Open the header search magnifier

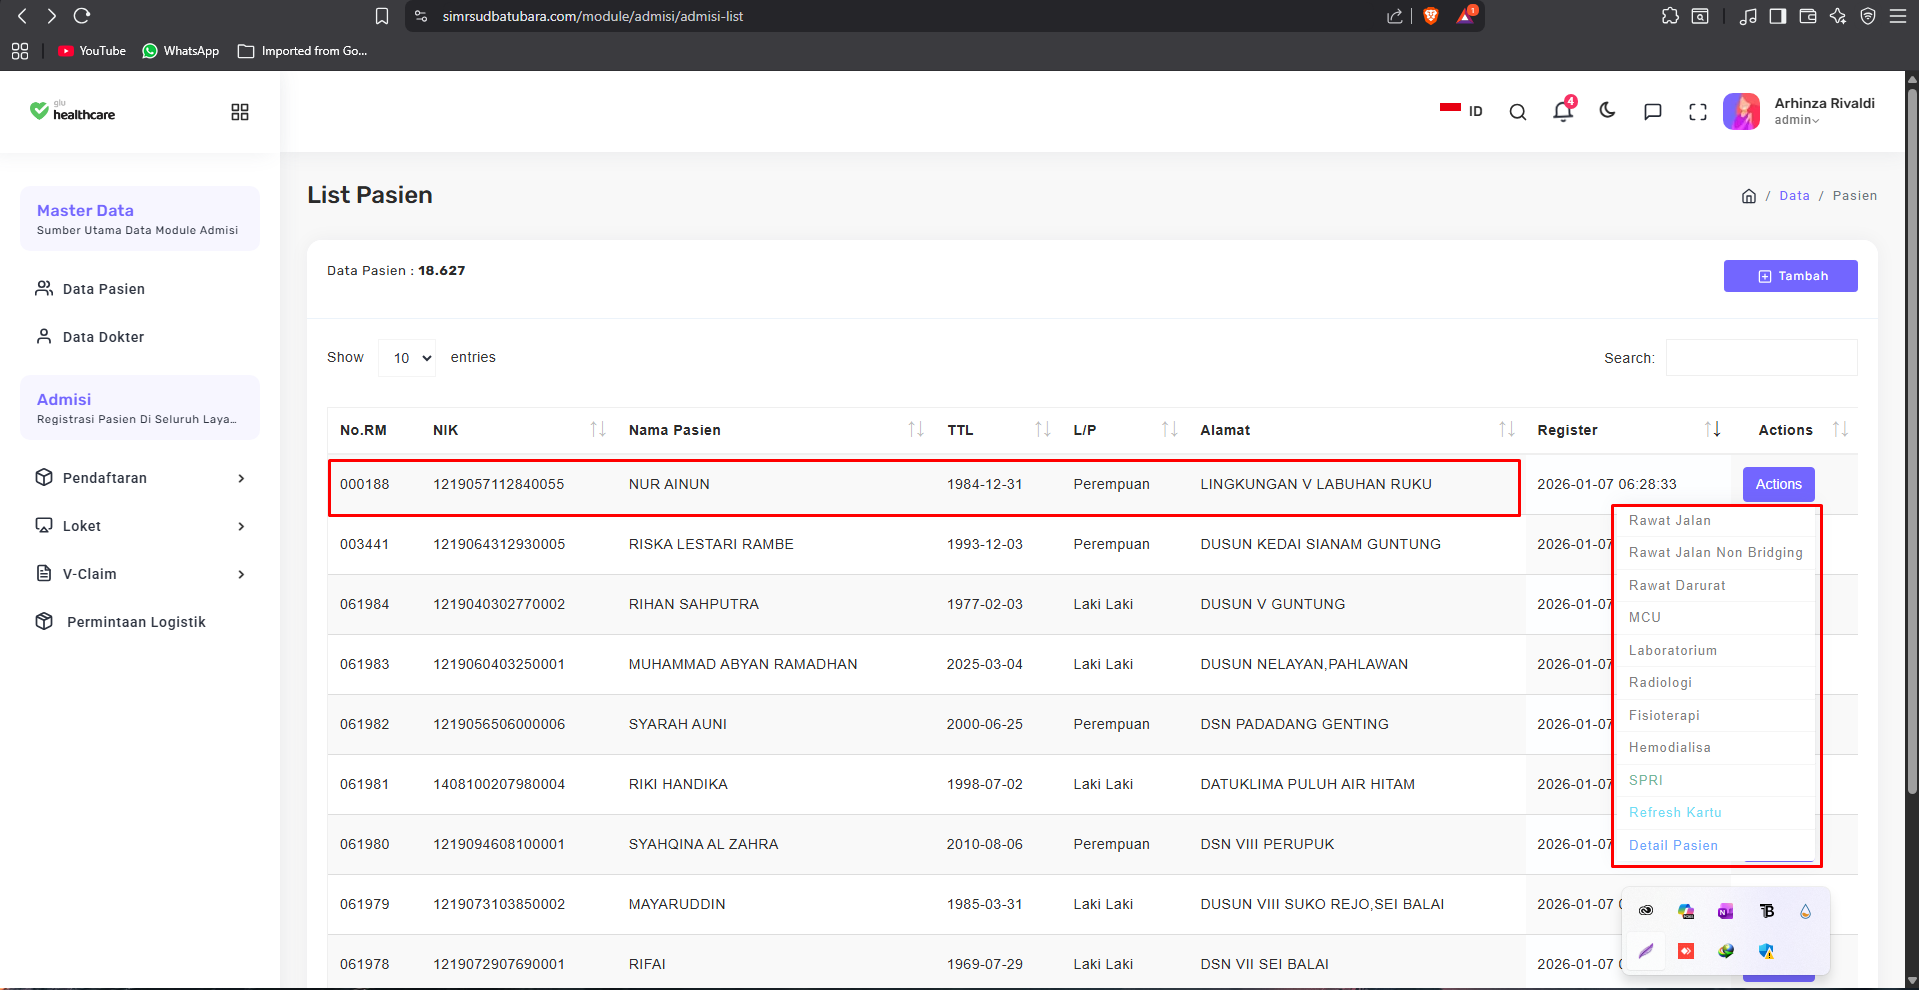pos(1518,112)
